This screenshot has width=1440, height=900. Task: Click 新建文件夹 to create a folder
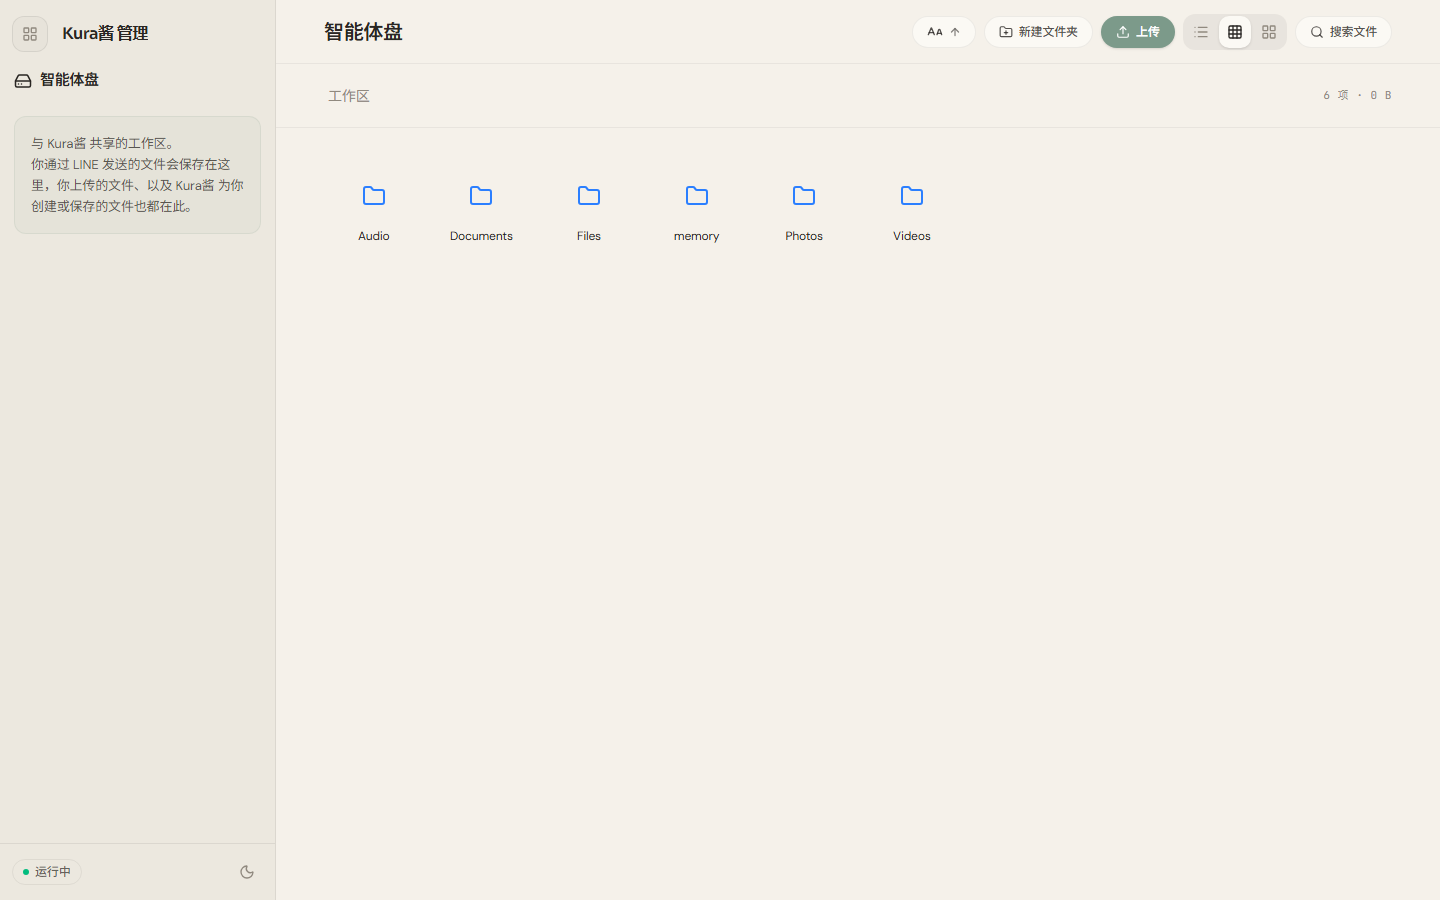(x=1038, y=32)
